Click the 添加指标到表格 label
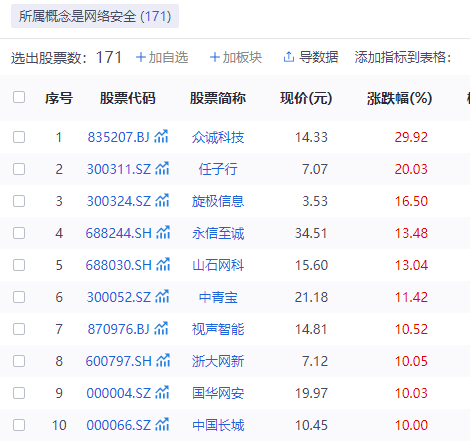 pyautogui.click(x=403, y=57)
